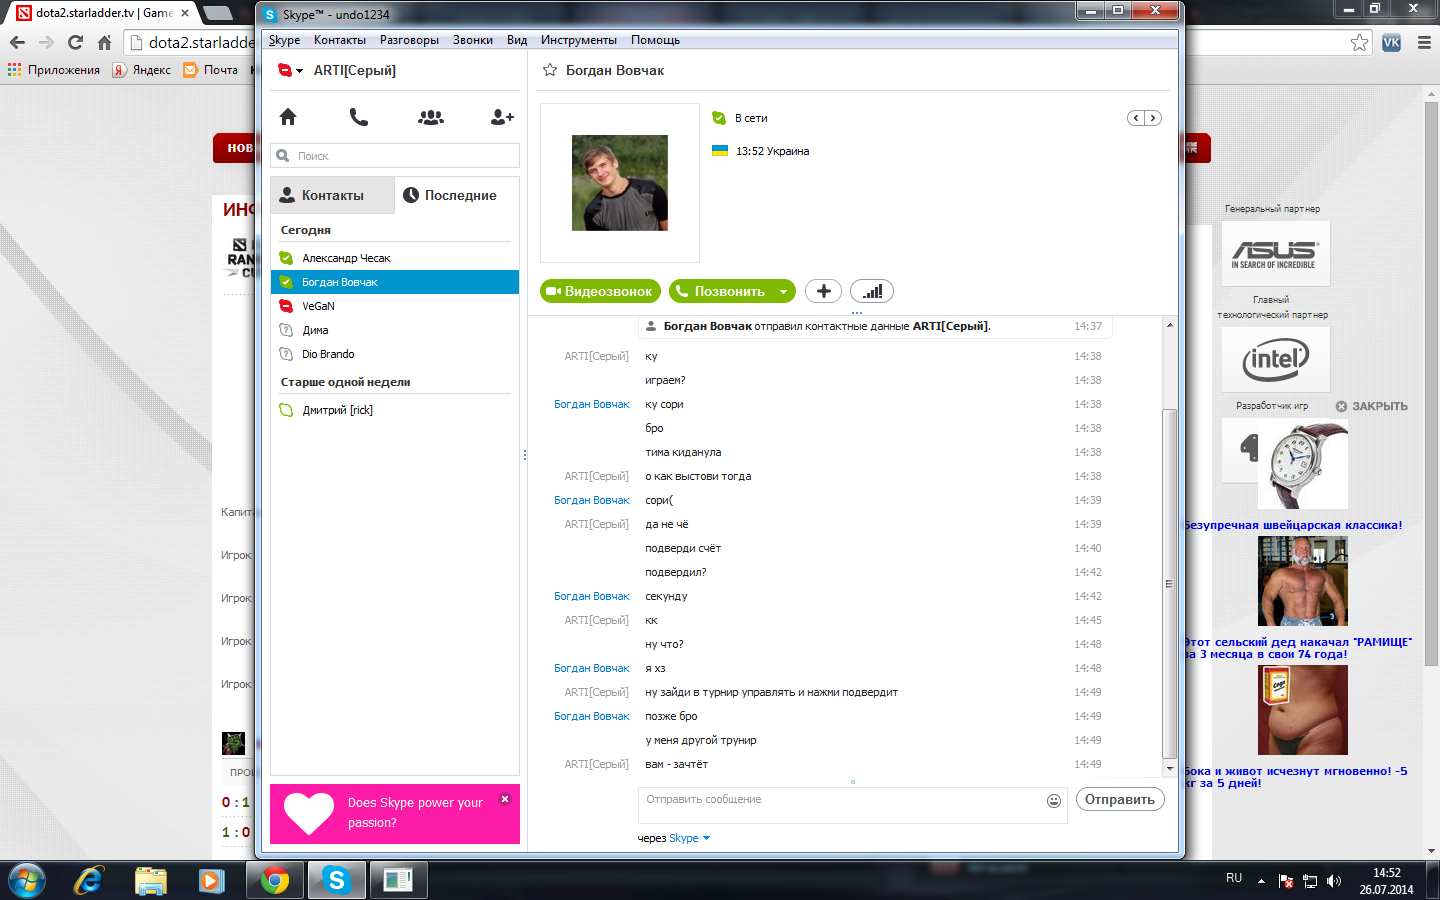Click the Отправить сообщение message input
The width and height of the screenshot is (1440, 900).
[852, 805]
